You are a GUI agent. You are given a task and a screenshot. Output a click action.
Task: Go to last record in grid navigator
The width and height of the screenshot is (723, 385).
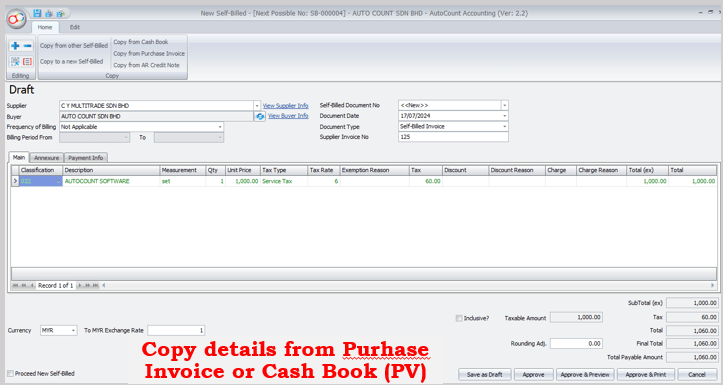click(95, 285)
